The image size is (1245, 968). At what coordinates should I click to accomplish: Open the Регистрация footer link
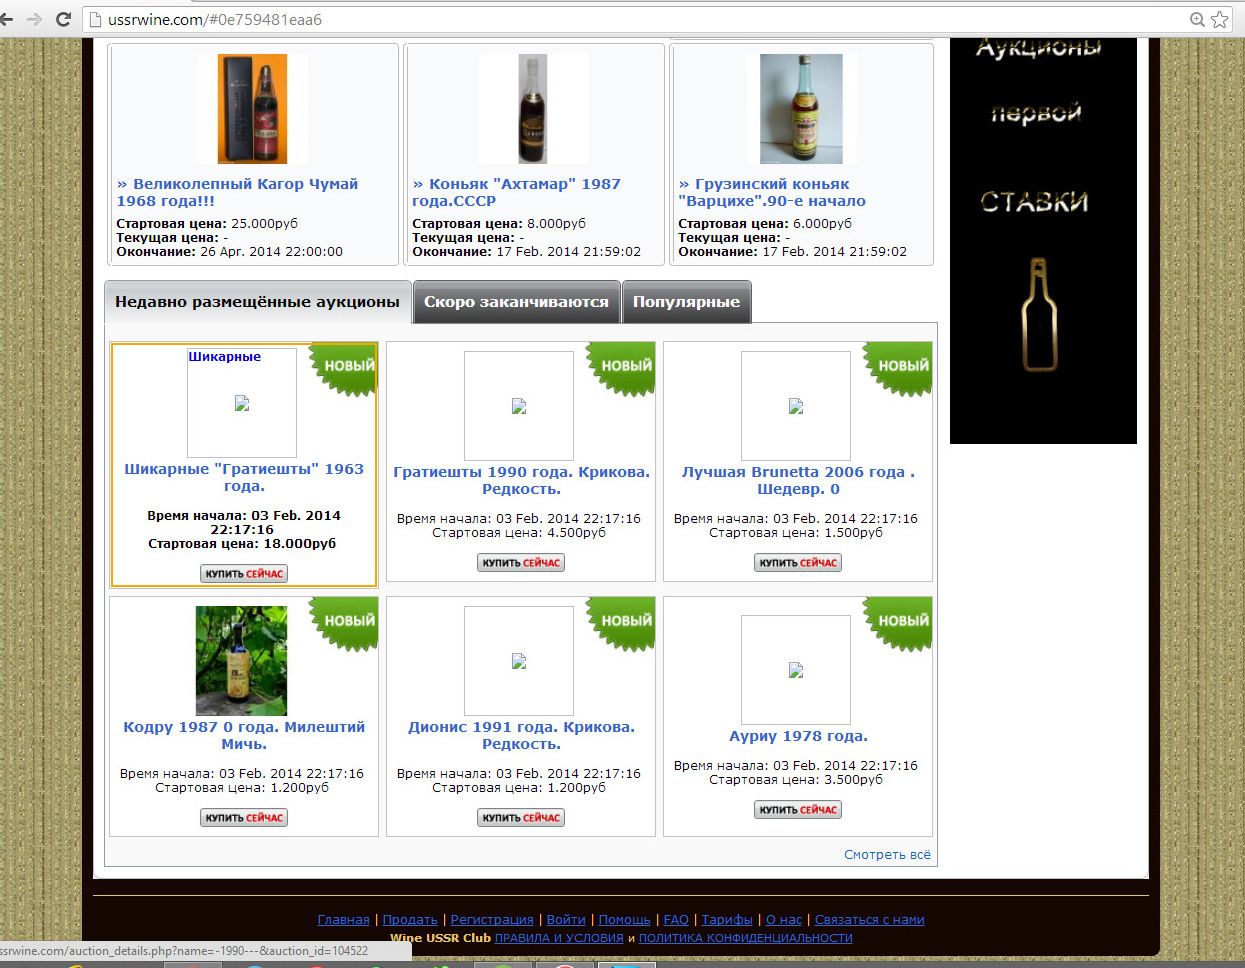[x=492, y=920]
